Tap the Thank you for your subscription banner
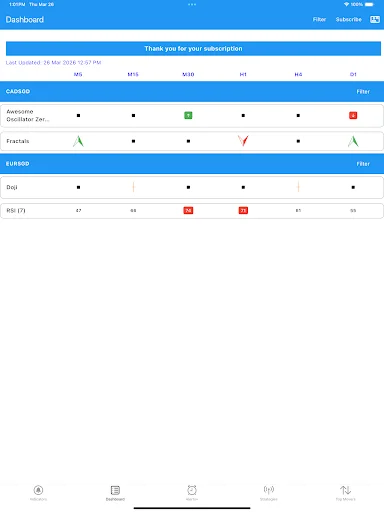Viewport: 384px width, 512px height. pos(193,49)
